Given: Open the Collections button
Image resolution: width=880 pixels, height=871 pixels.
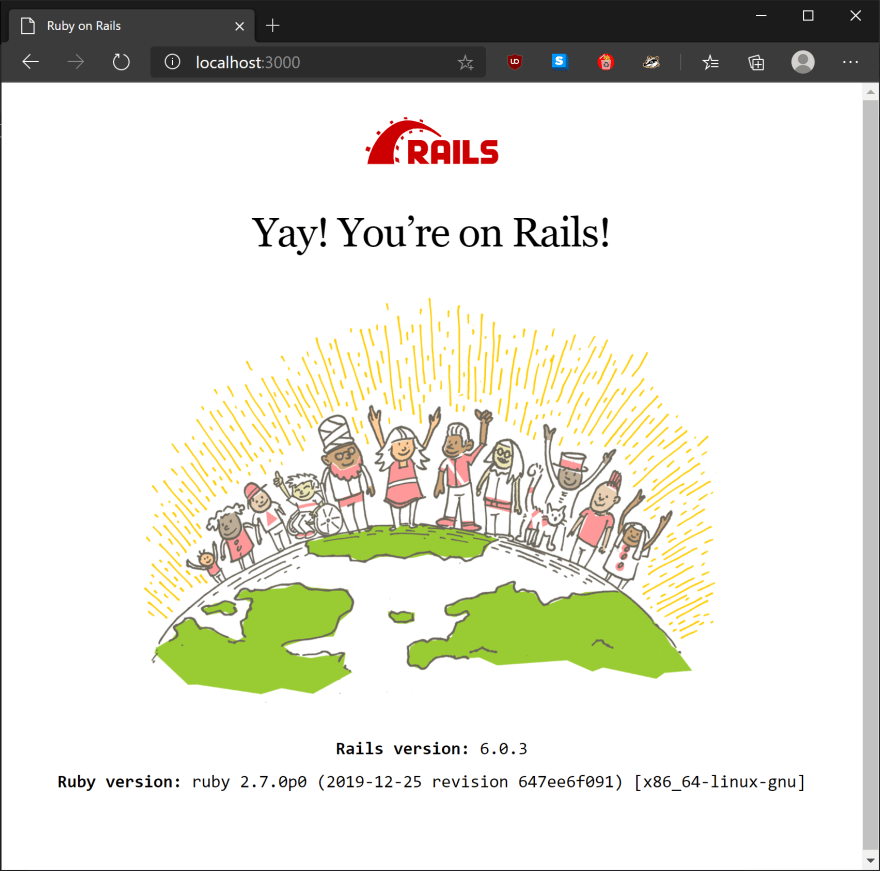Looking at the screenshot, I should pos(756,62).
